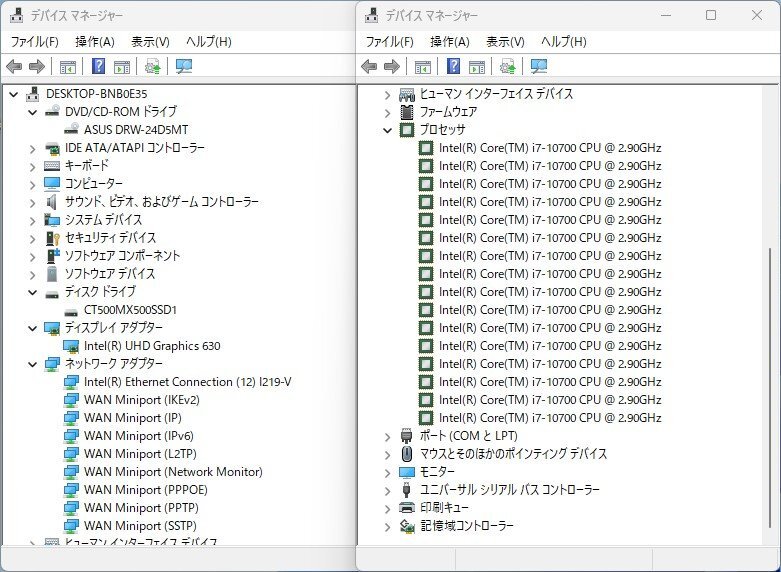Expand the 記憶域コントローラー category

click(x=388, y=527)
